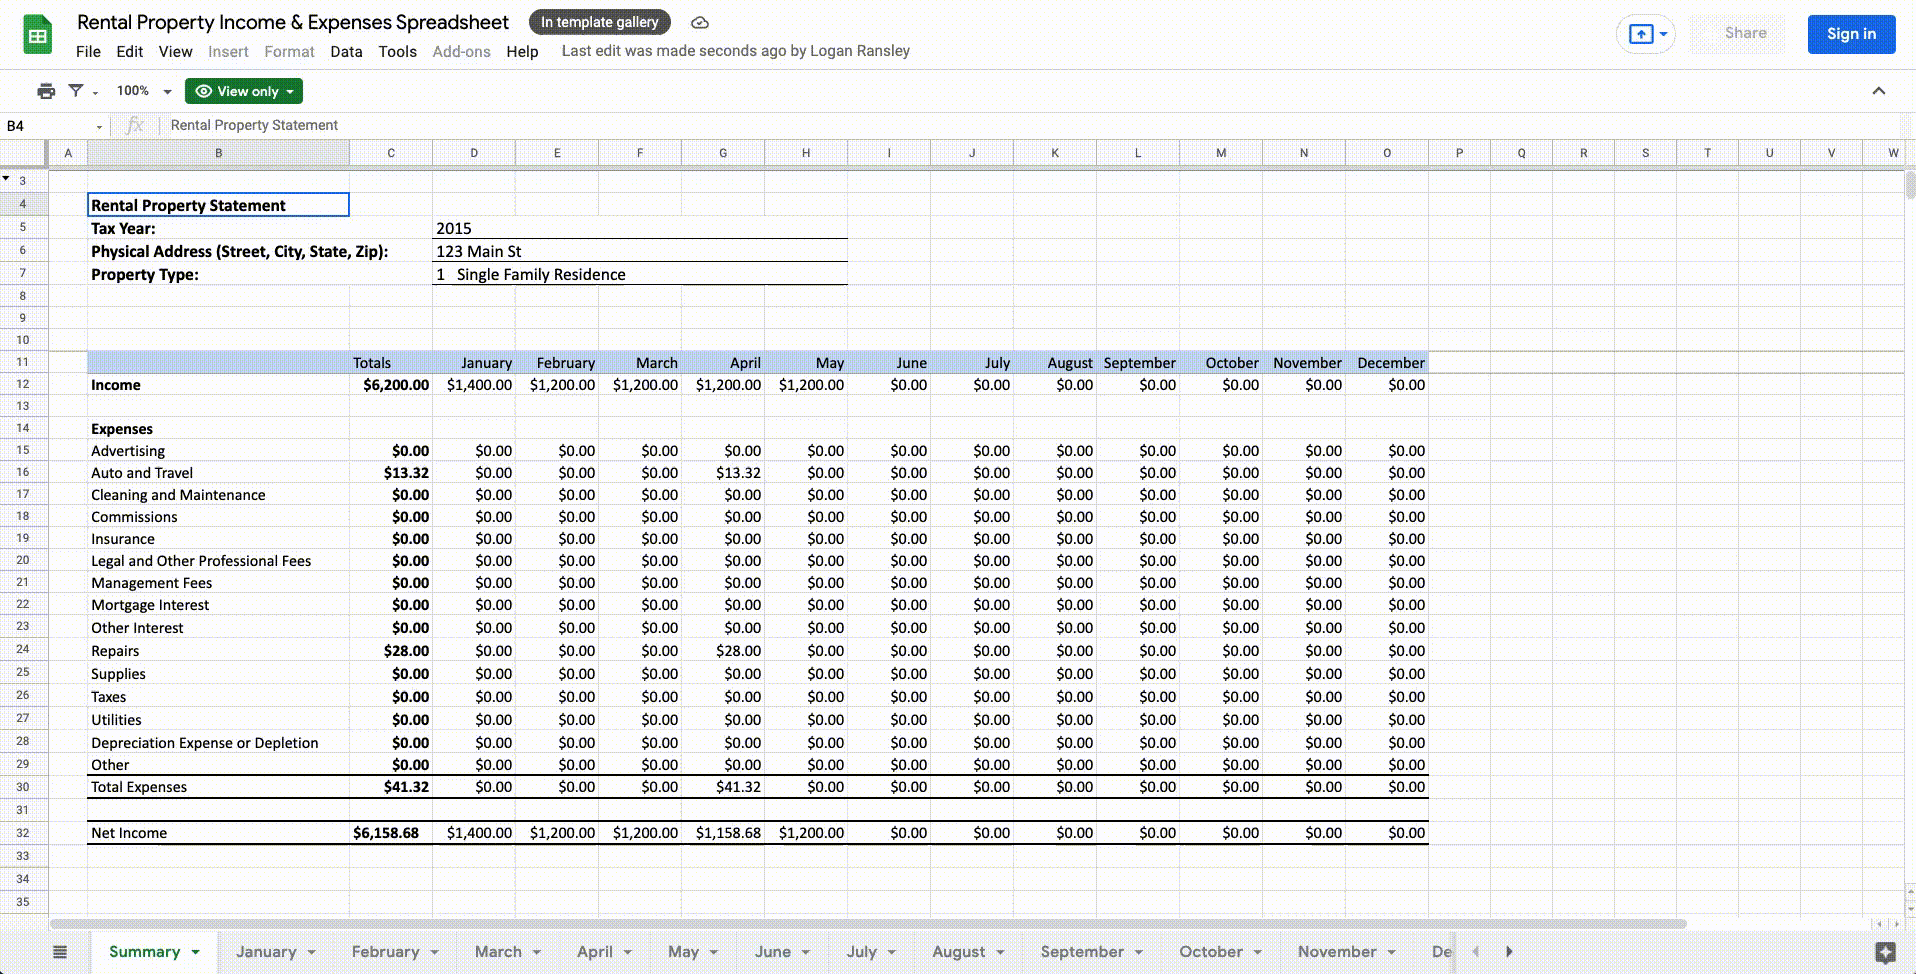Move the sheet tabs left with the arrow

click(x=1476, y=952)
